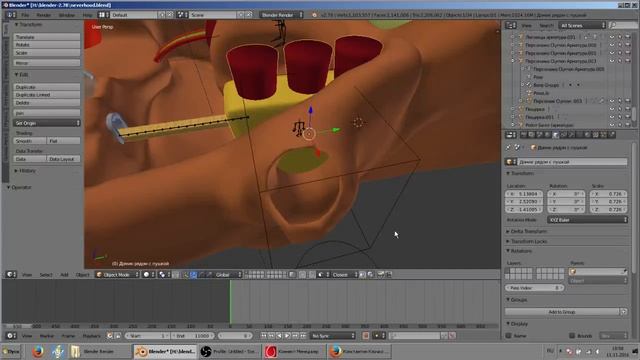
Task: Click the Mirror button
Action: click(x=47, y=63)
